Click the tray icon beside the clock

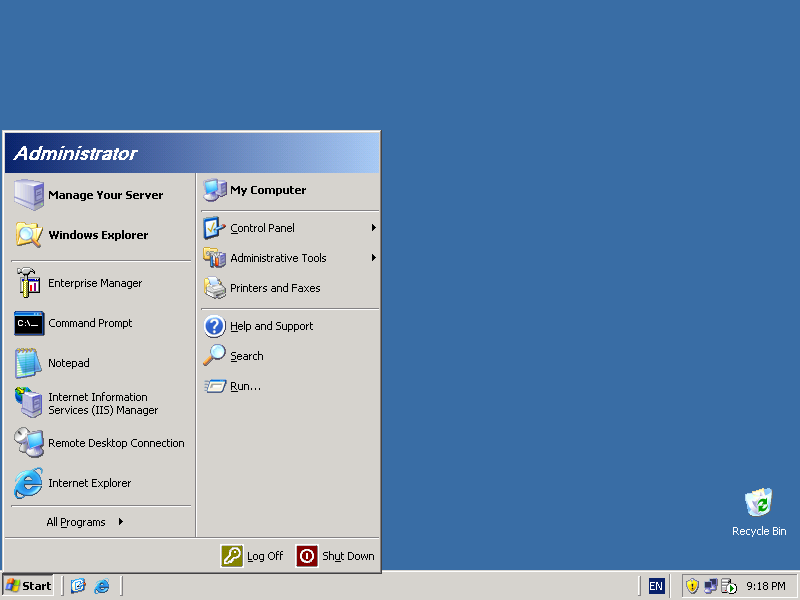tap(729, 586)
